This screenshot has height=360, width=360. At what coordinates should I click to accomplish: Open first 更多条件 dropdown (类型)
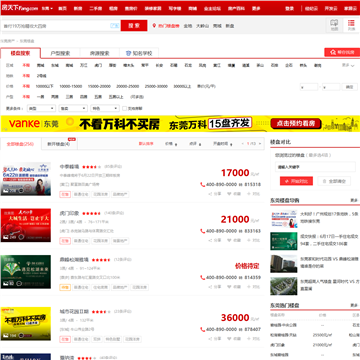(x=42, y=108)
